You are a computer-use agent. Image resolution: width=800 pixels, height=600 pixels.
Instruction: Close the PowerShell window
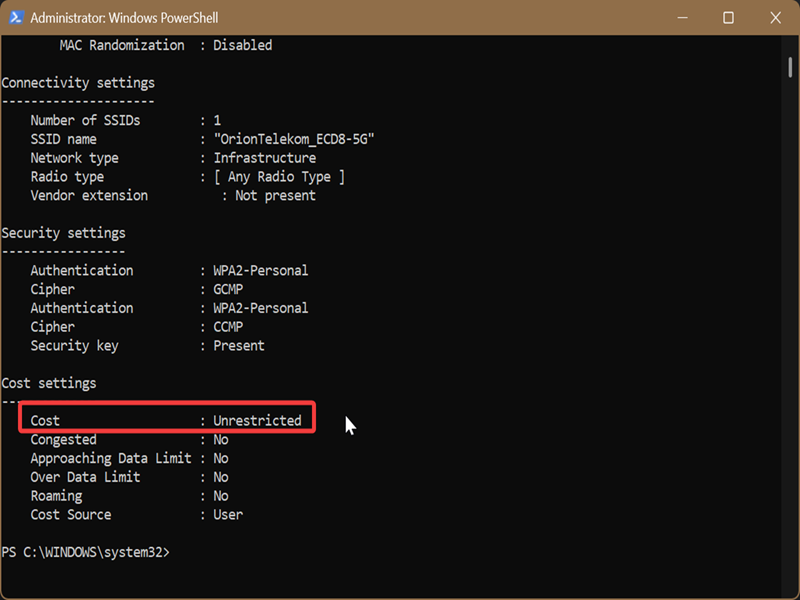point(775,18)
